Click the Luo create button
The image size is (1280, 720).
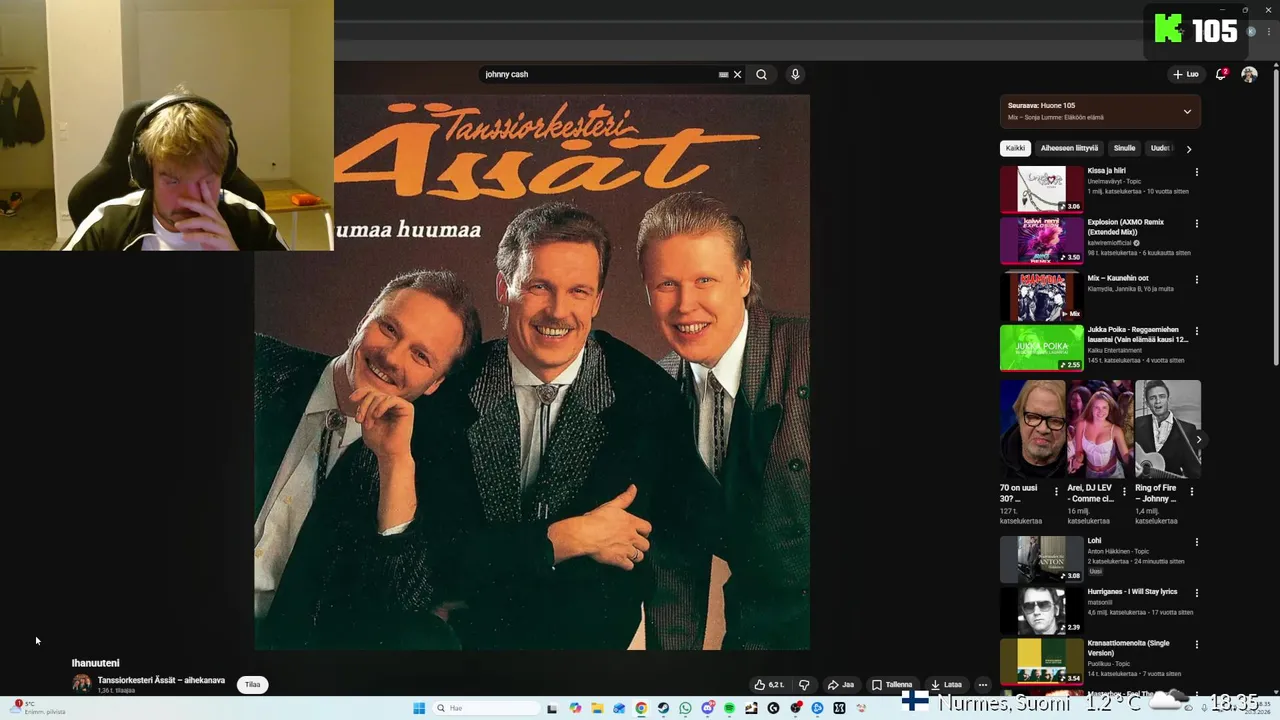(x=1186, y=74)
